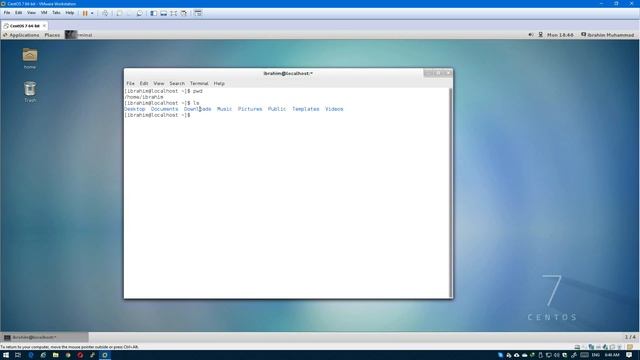Open VMware VM menu
Image resolution: width=640 pixels, height=360 pixels.
pyautogui.click(x=44, y=13)
